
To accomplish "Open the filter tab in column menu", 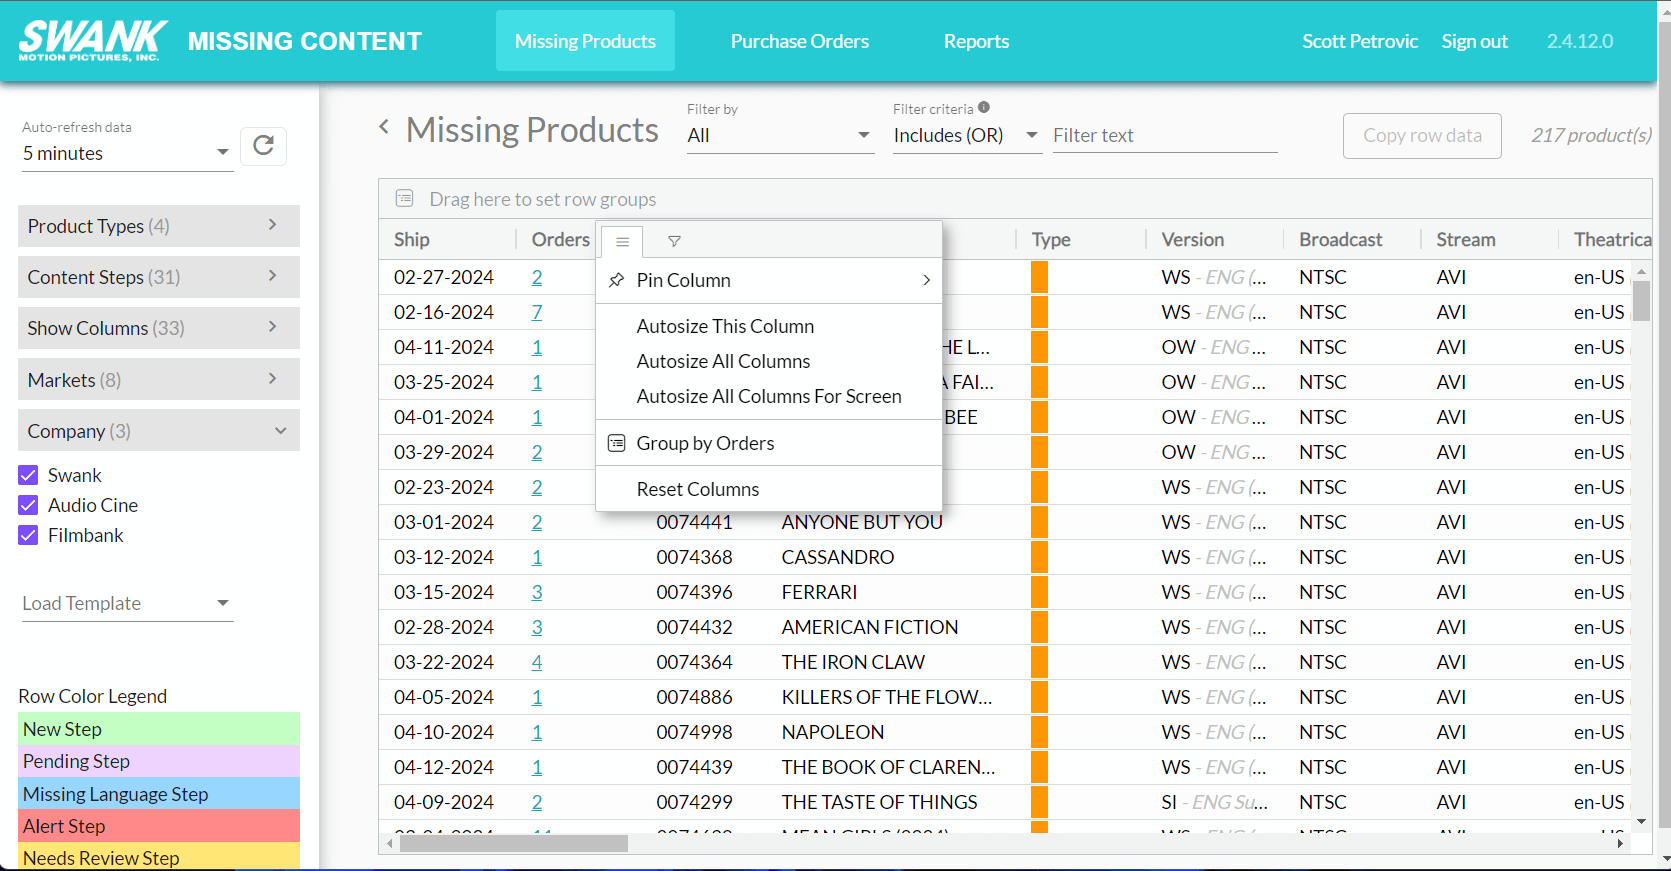I will click(x=674, y=241).
